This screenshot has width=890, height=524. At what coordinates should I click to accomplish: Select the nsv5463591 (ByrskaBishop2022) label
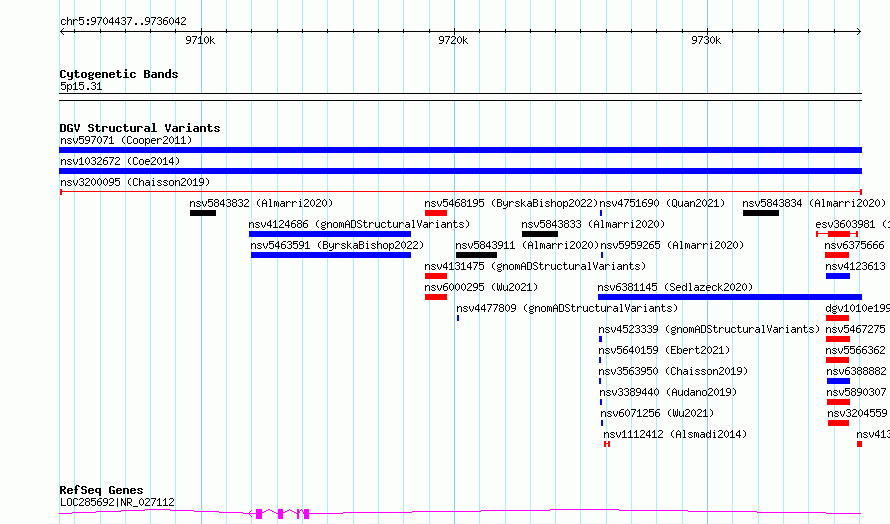[337, 245]
